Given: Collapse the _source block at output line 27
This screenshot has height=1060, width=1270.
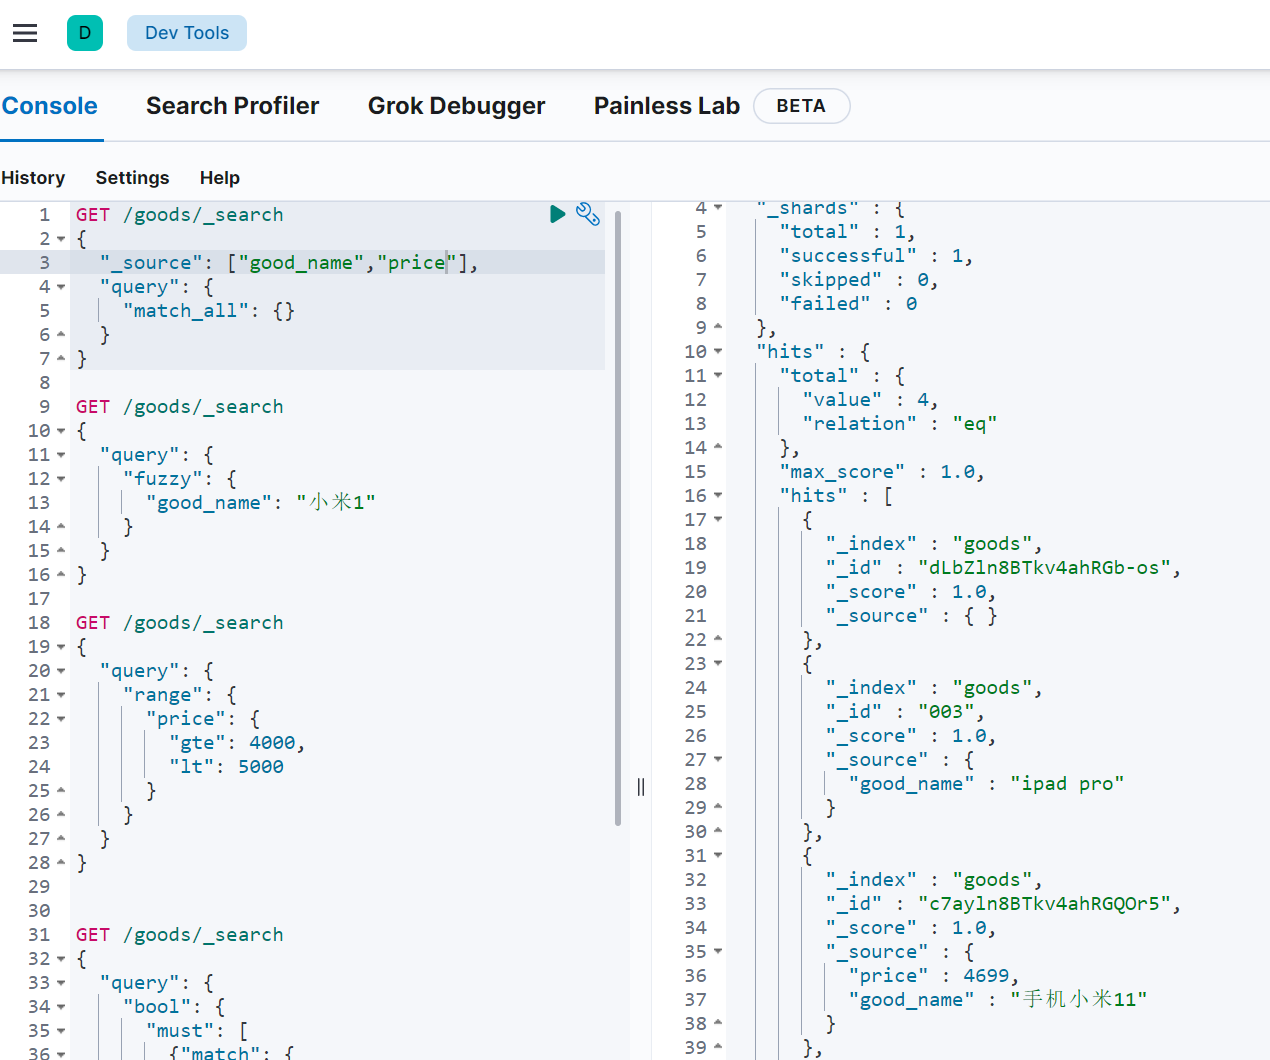Looking at the screenshot, I should point(718,760).
